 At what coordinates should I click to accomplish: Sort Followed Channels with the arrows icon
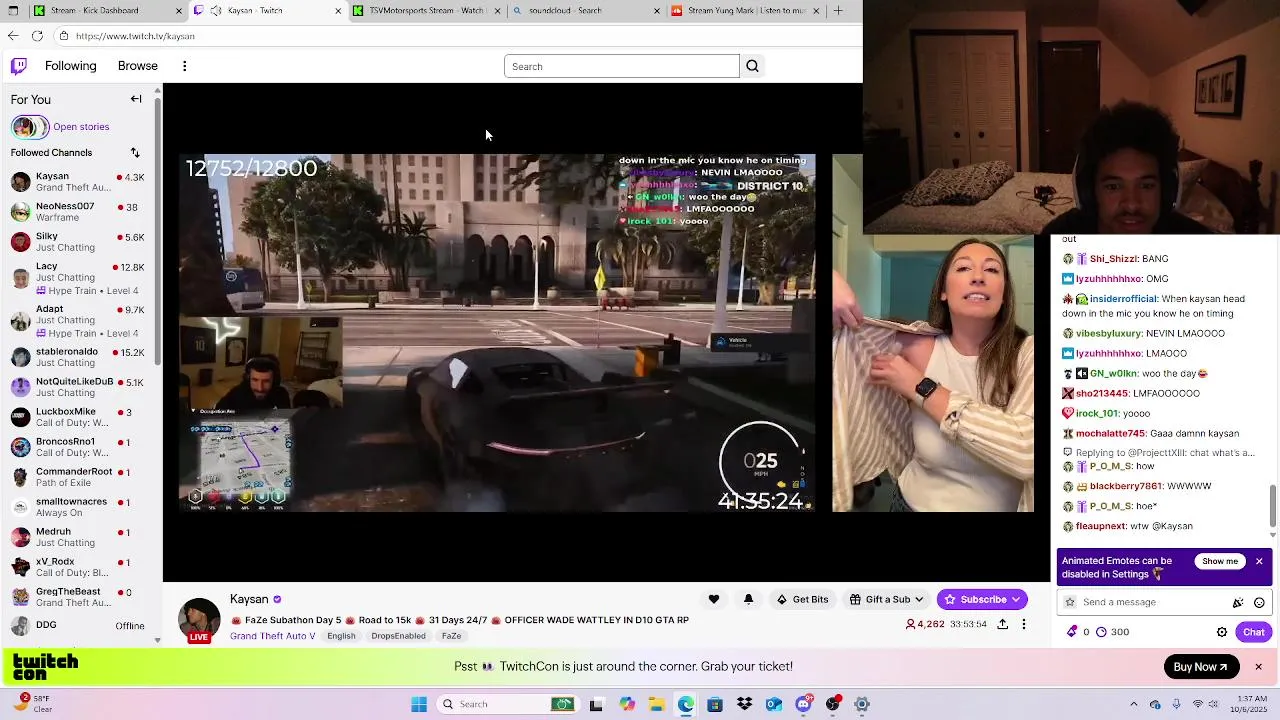pos(135,153)
